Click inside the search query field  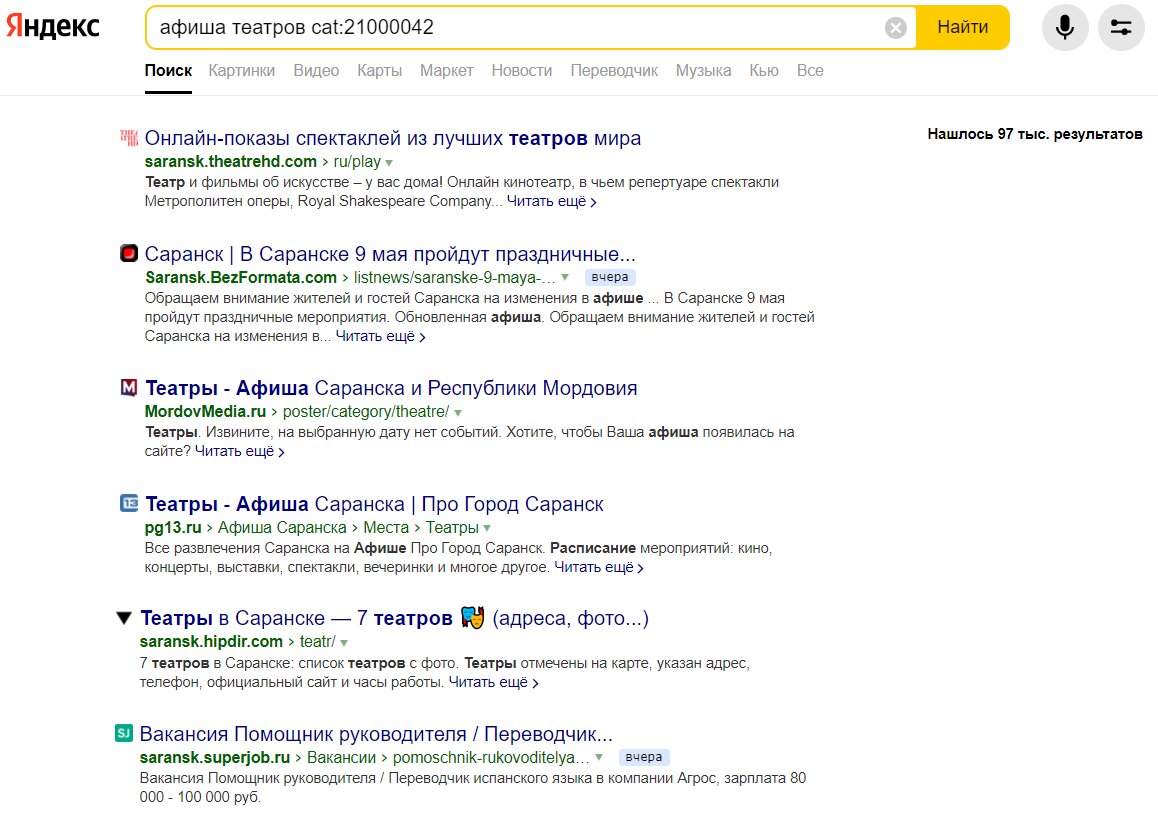click(517, 27)
